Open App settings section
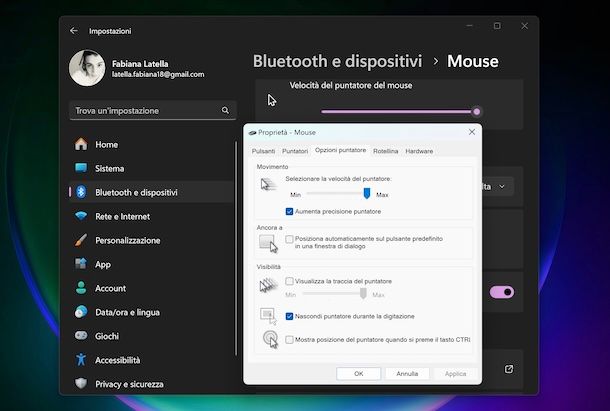The width and height of the screenshot is (610, 411). click(152, 265)
